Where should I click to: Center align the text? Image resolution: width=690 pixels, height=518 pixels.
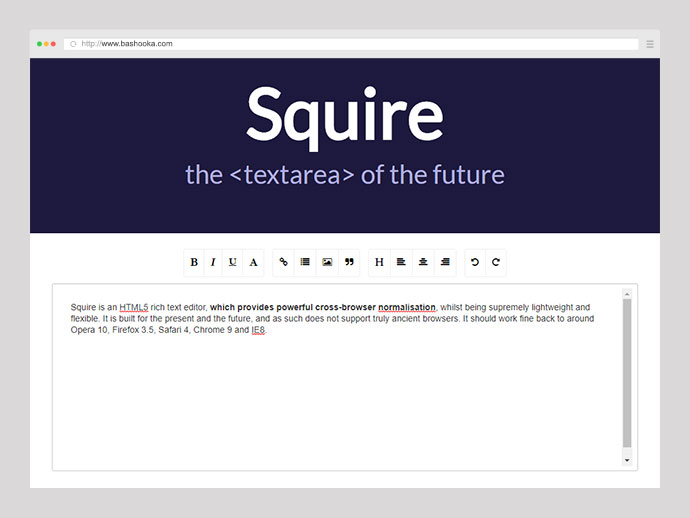423,262
